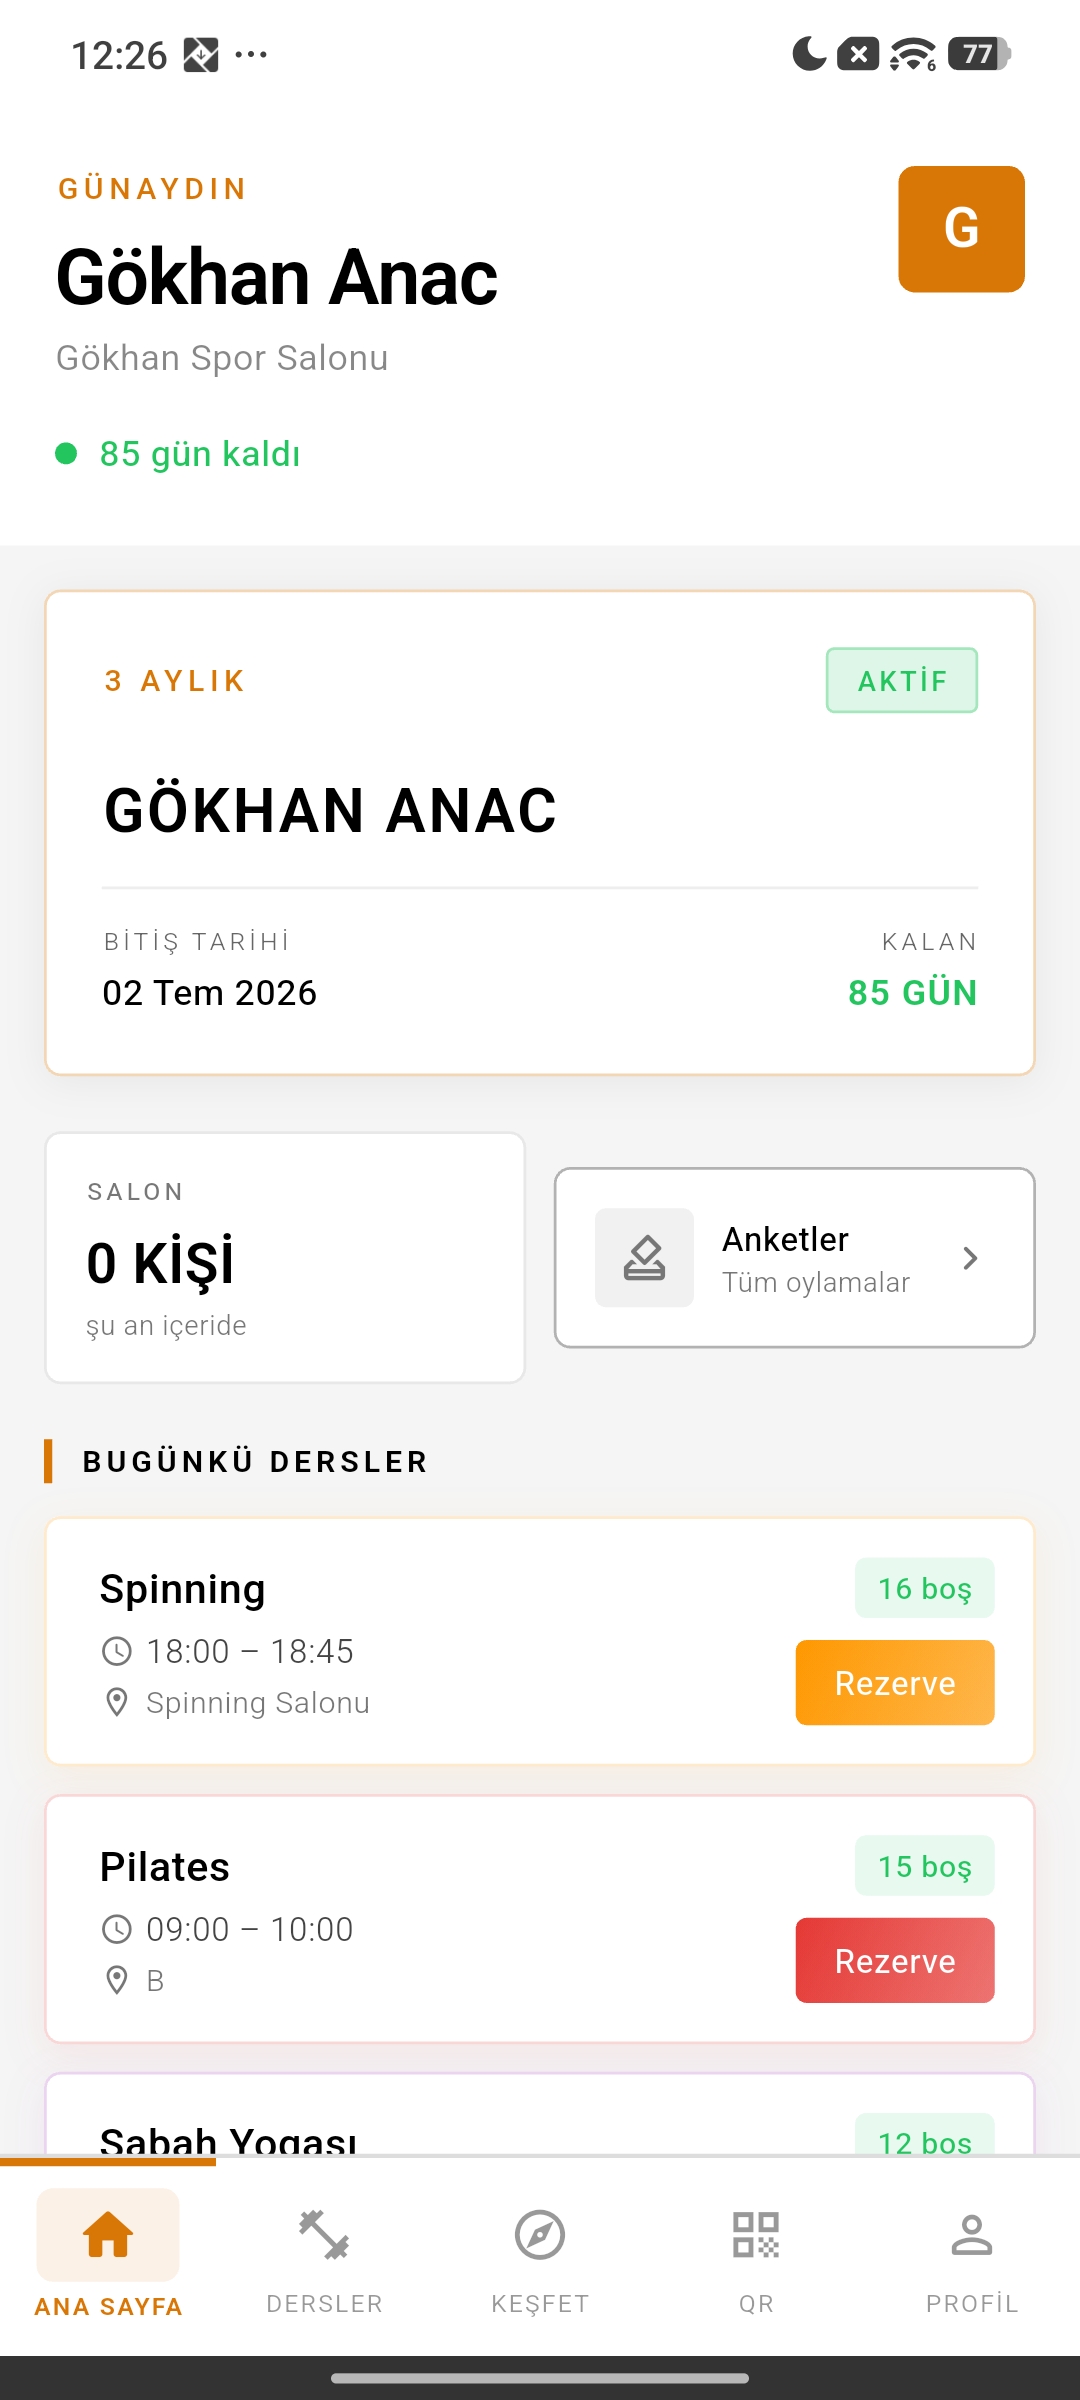Switch to the DERSLER tab label
This screenshot has height=2400, width=1080.
[324, 2304]
